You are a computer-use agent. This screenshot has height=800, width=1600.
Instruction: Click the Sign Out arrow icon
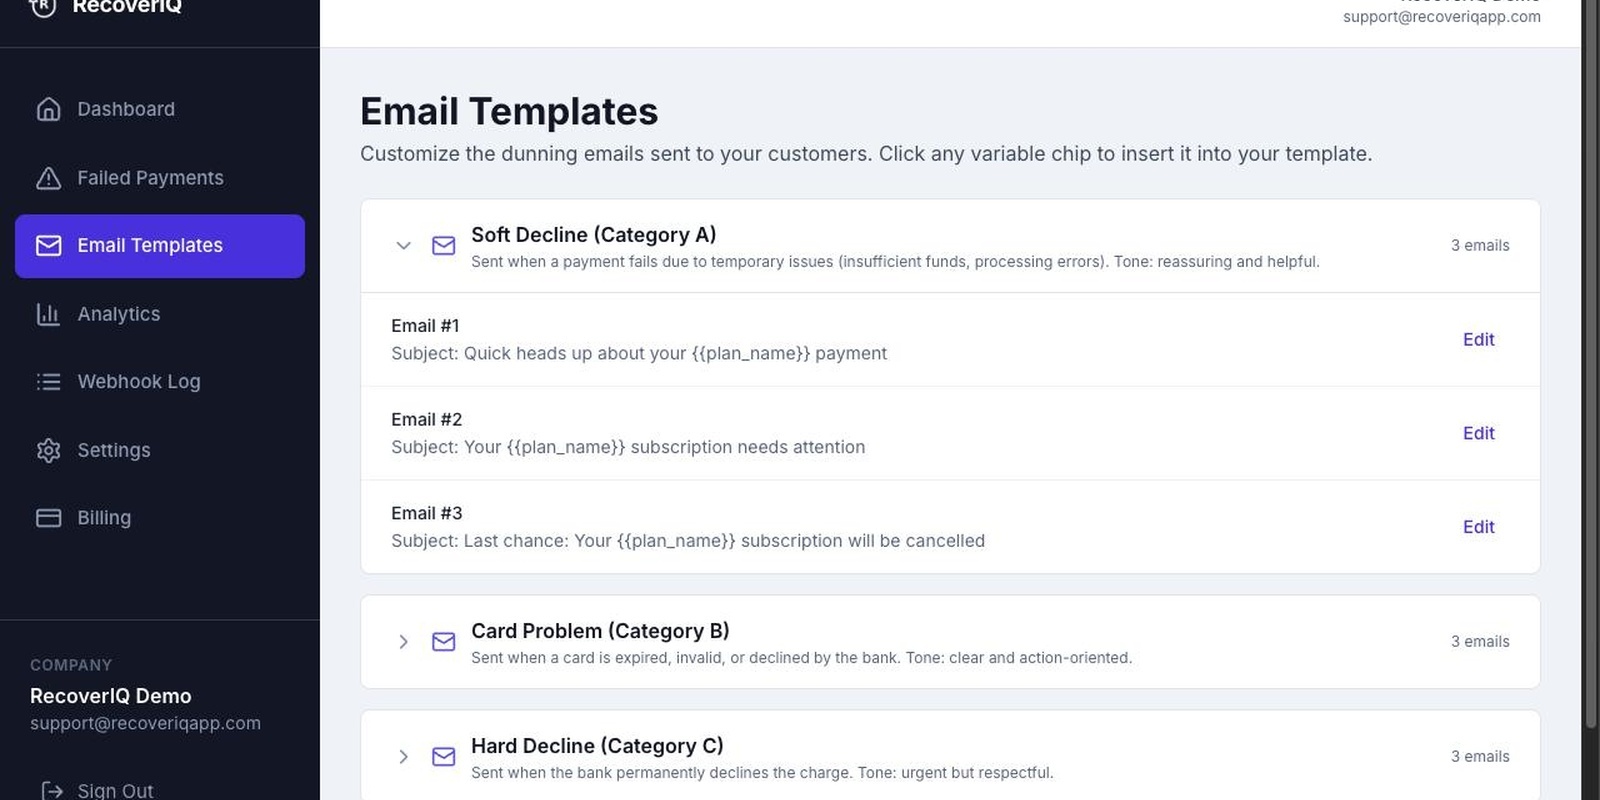coord(52,791)
